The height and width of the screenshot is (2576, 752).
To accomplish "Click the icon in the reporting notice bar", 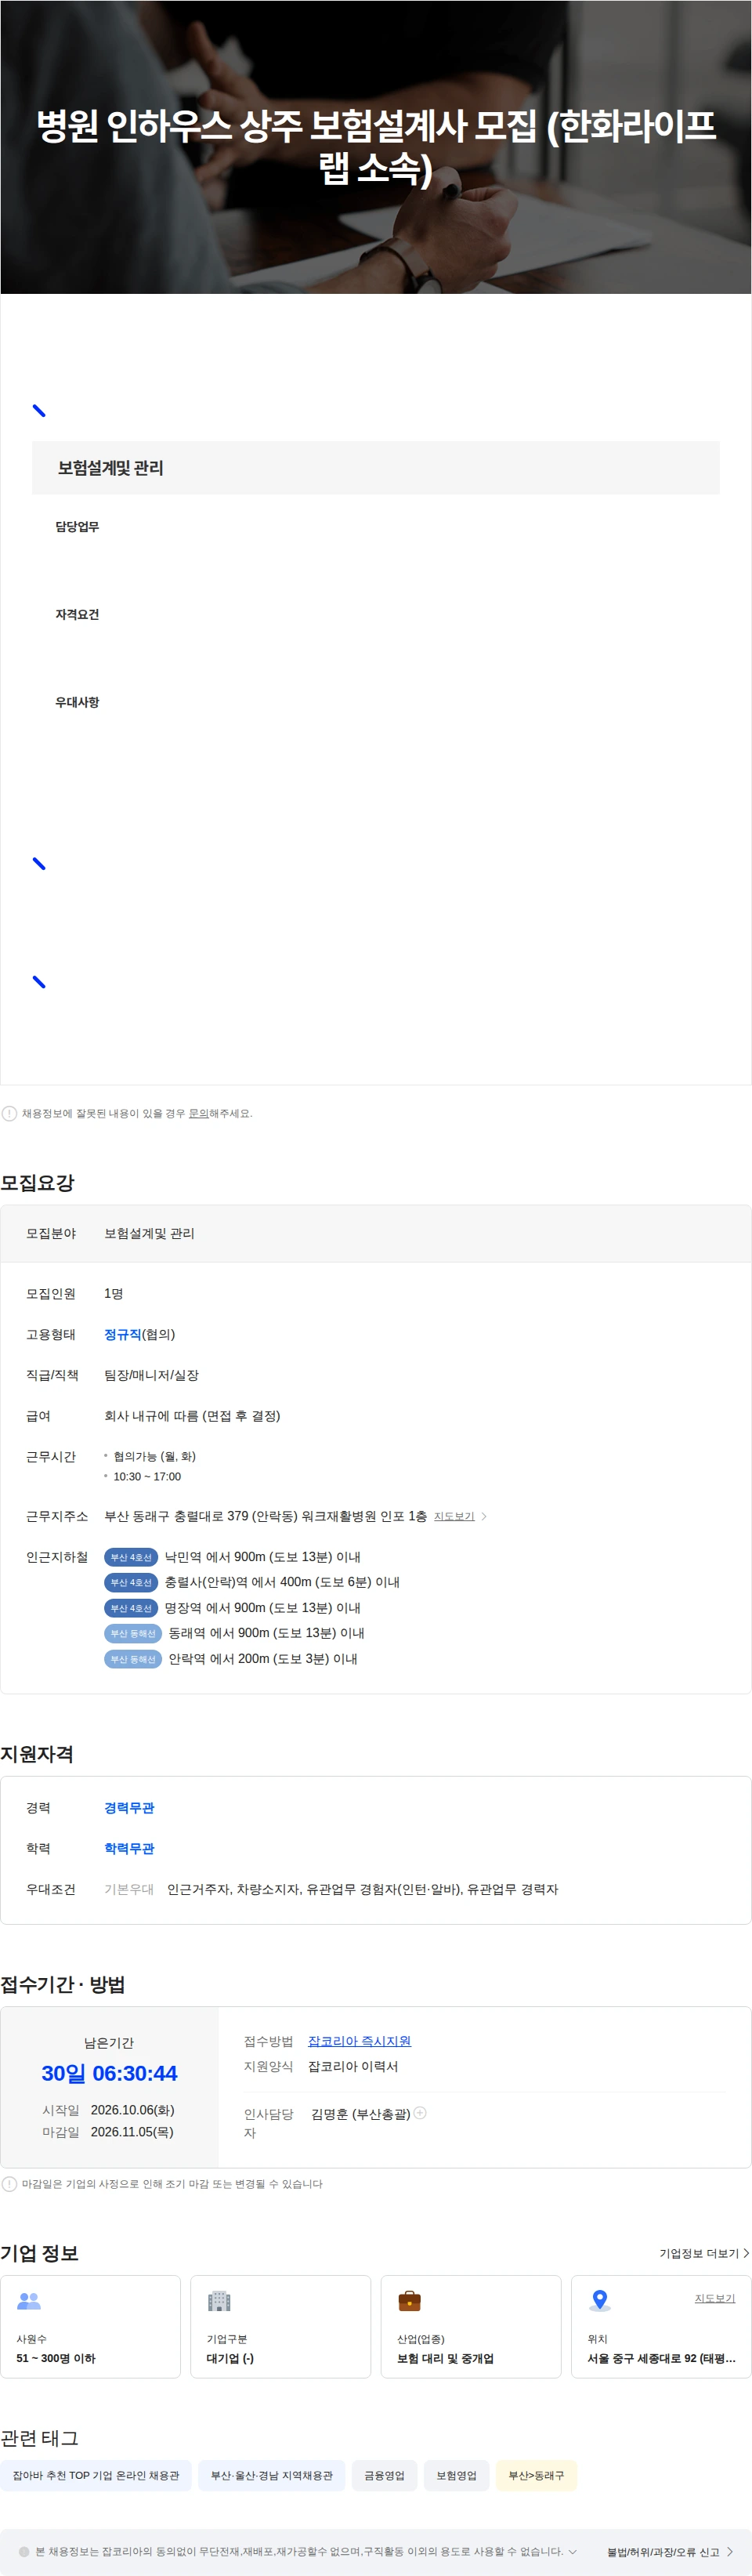I will point(24,2552).
